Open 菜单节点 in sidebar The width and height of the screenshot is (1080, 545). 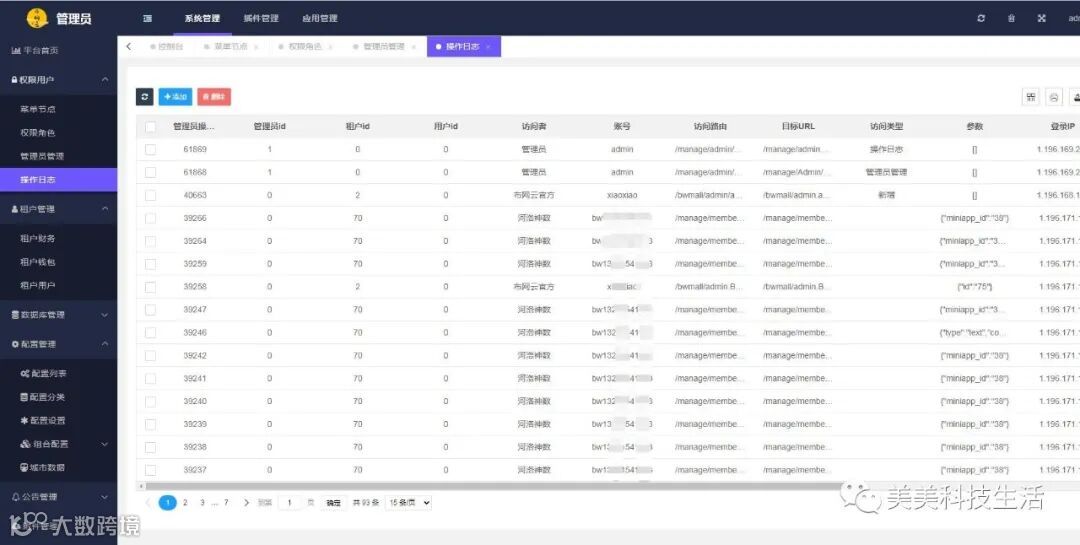(38, 109)
